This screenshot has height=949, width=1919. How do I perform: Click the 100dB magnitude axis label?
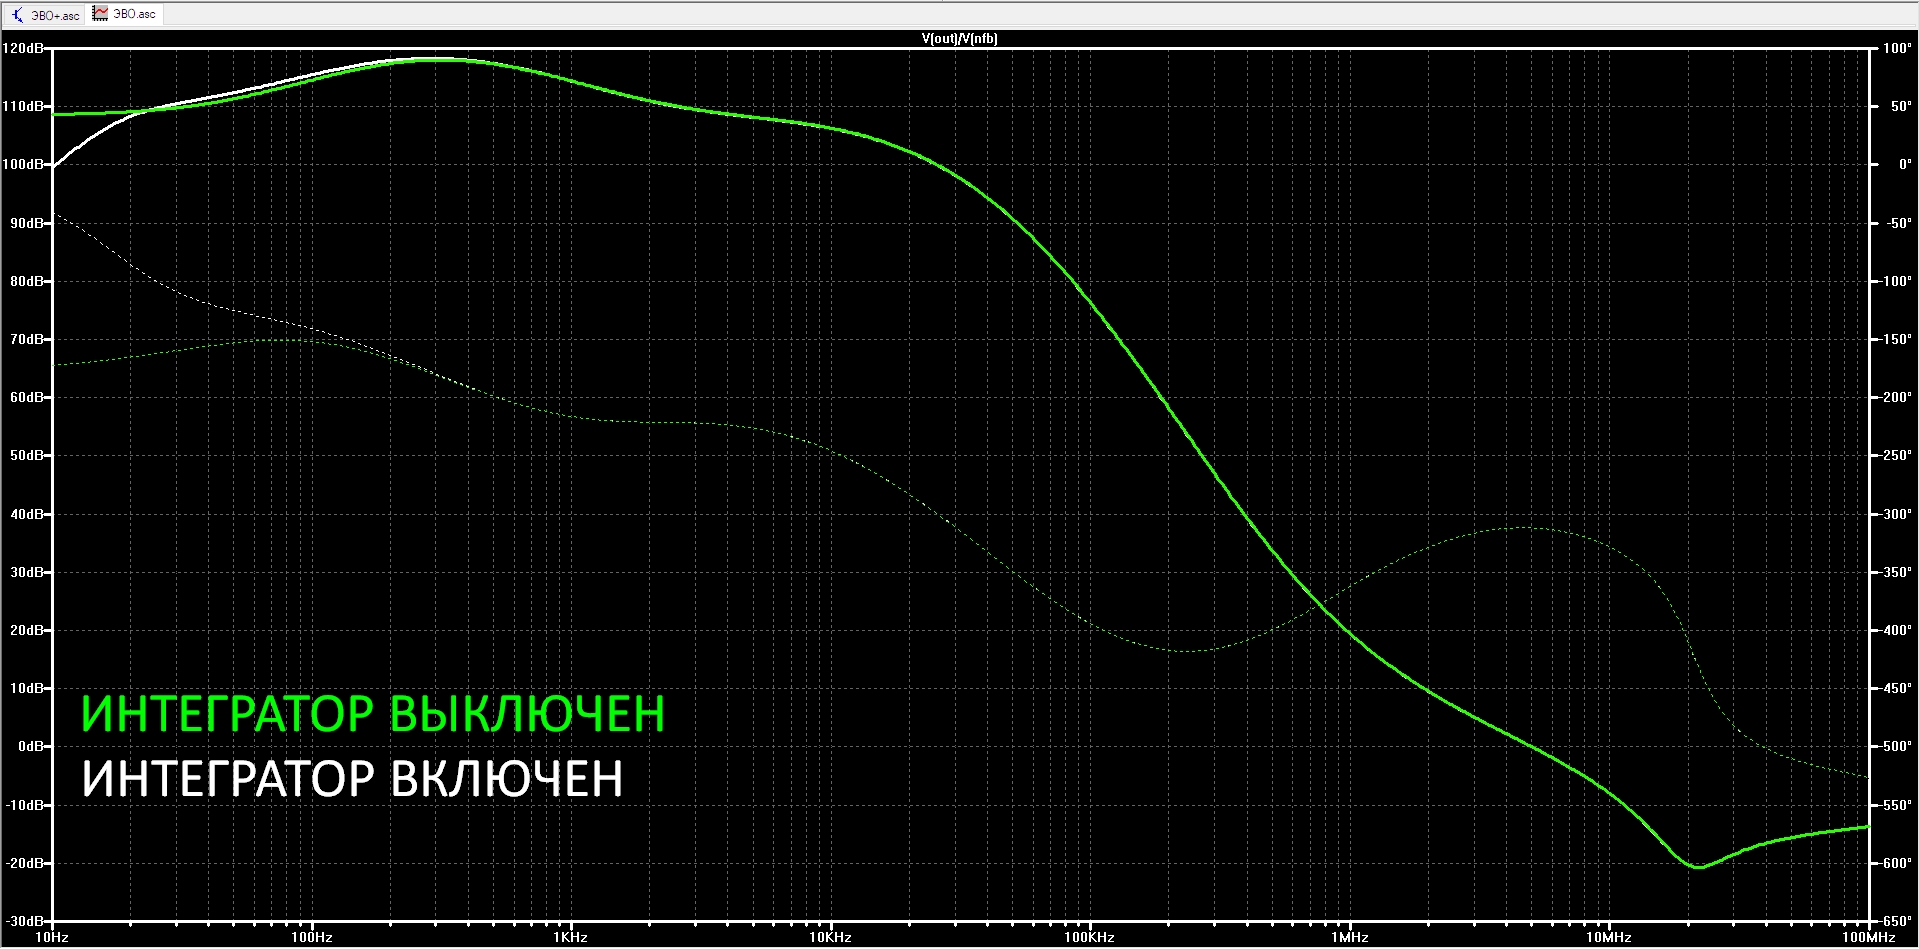pos(22,164)
